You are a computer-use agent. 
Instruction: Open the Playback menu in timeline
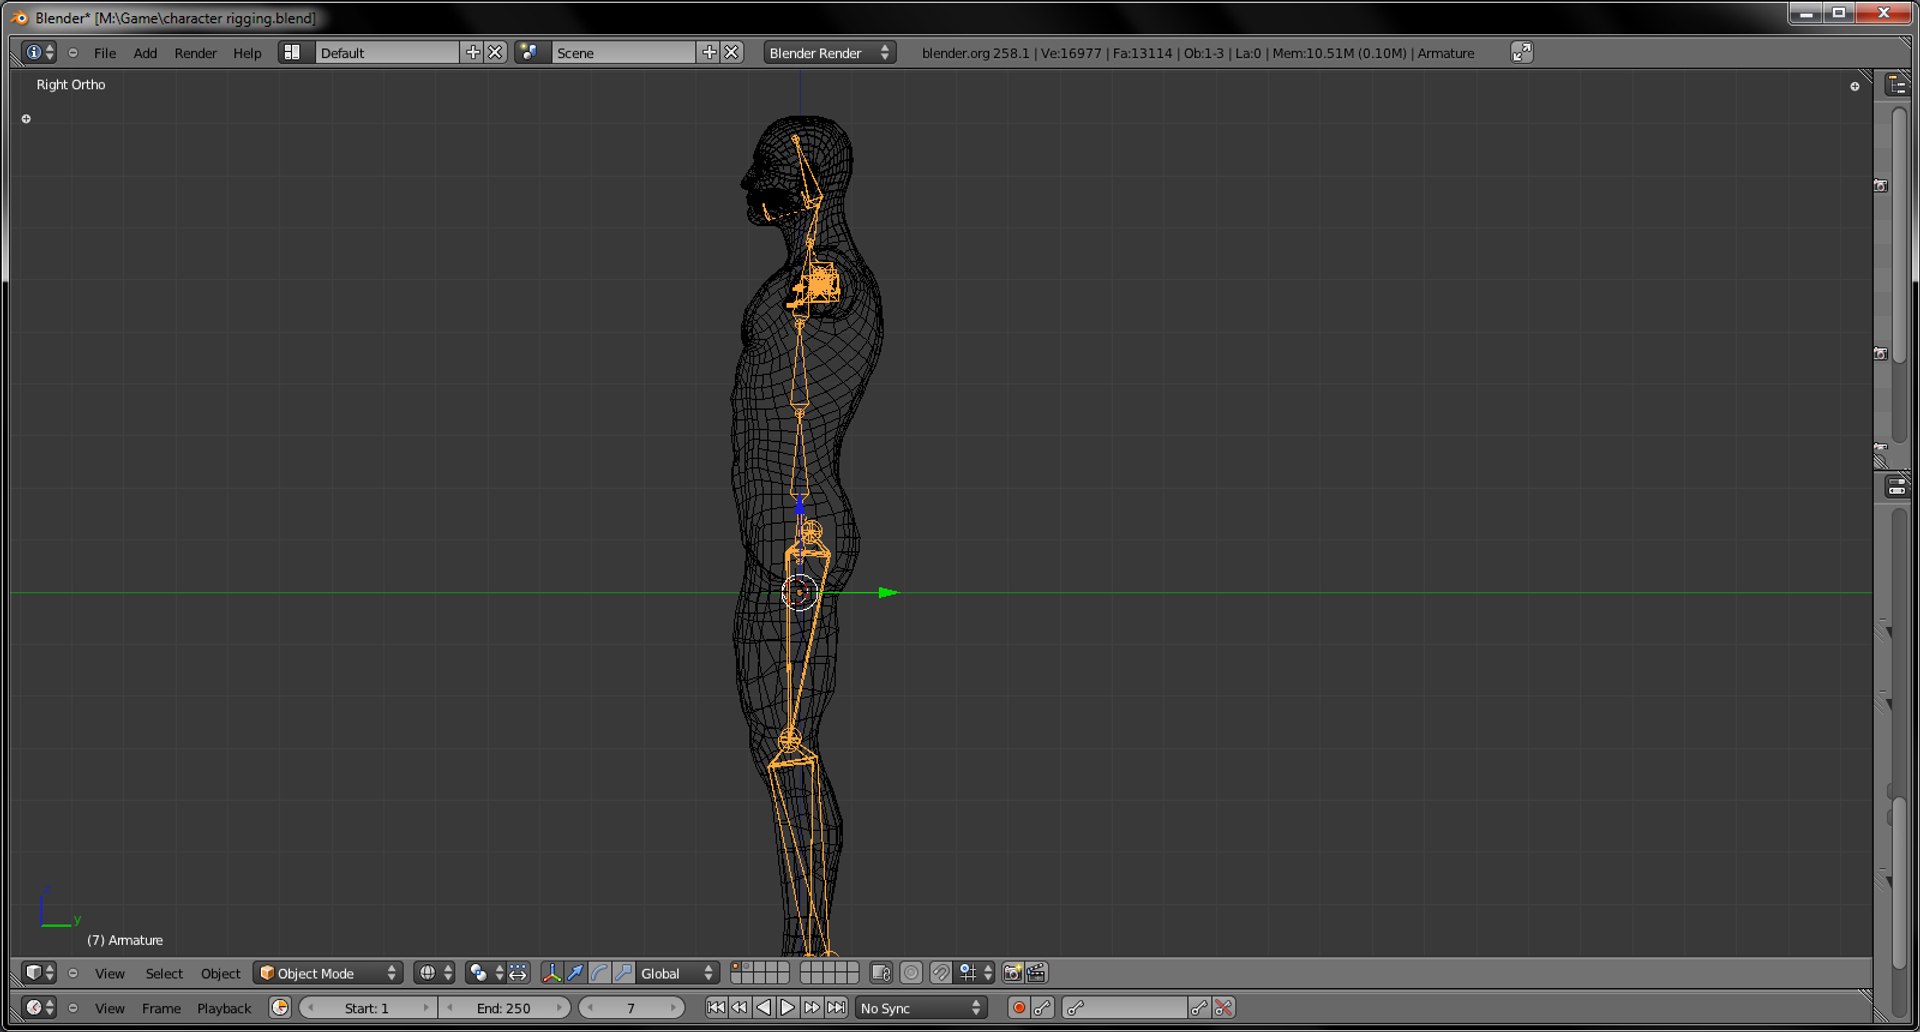224,1008
